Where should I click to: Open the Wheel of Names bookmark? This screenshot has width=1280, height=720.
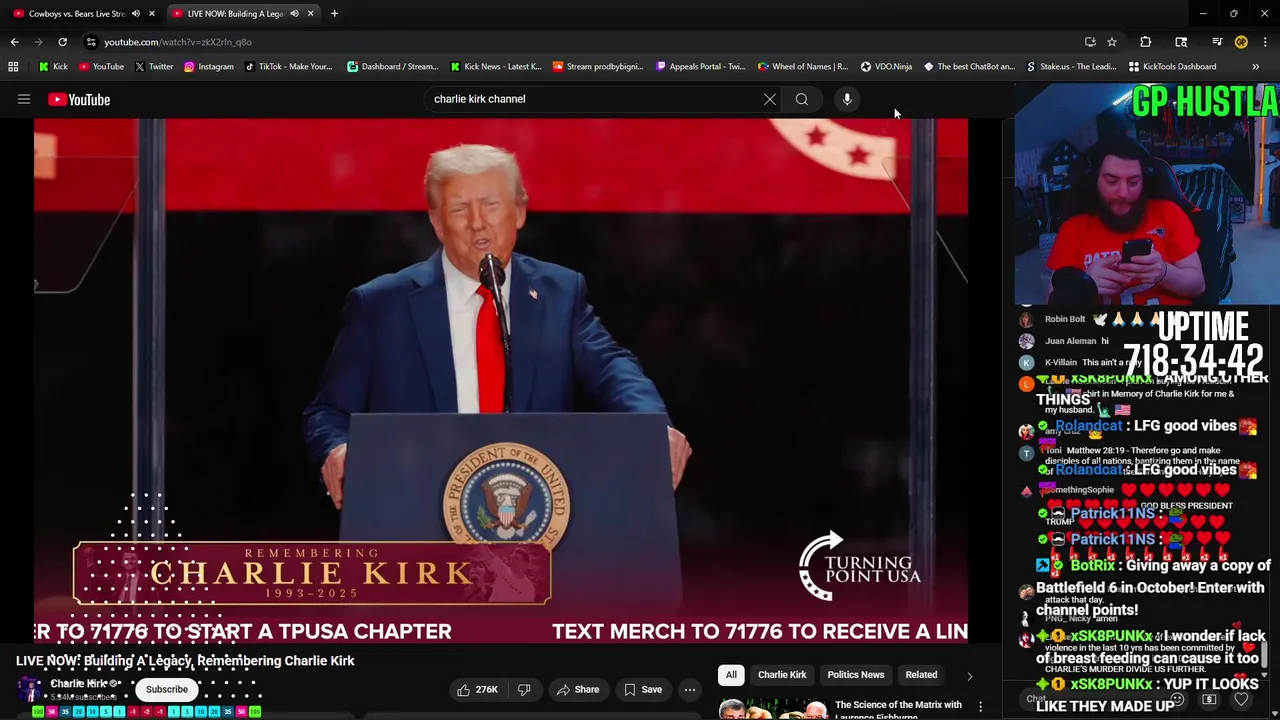tap(802, 66)
